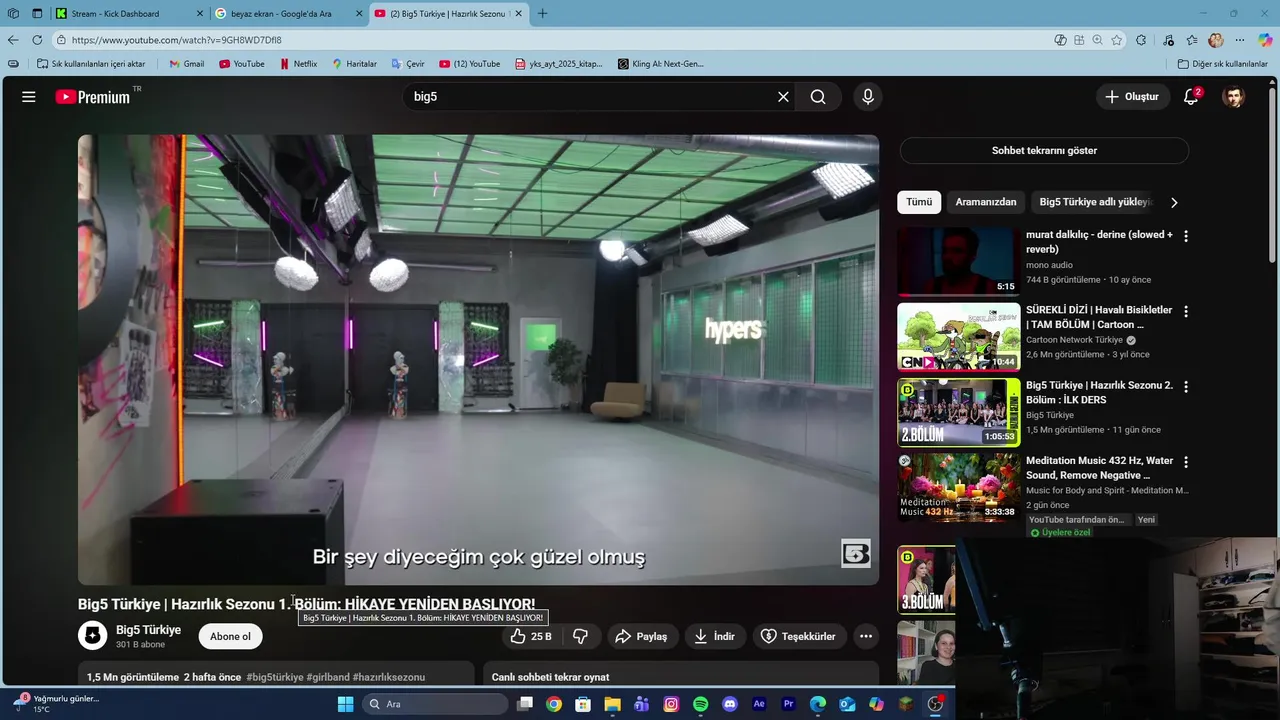Screen dimensions: 1280x720
Task: Open the Big5 Türkiye channel name link
Action: point(148,630)
